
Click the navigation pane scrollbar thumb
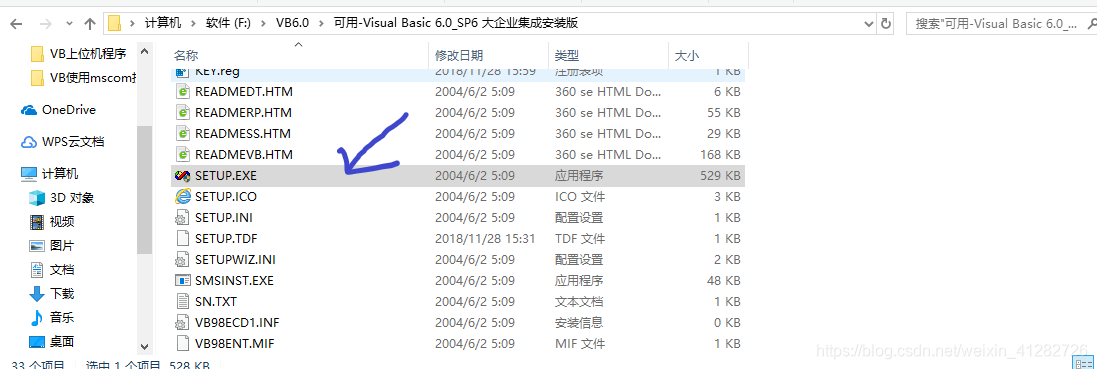[x=144, y=190]
